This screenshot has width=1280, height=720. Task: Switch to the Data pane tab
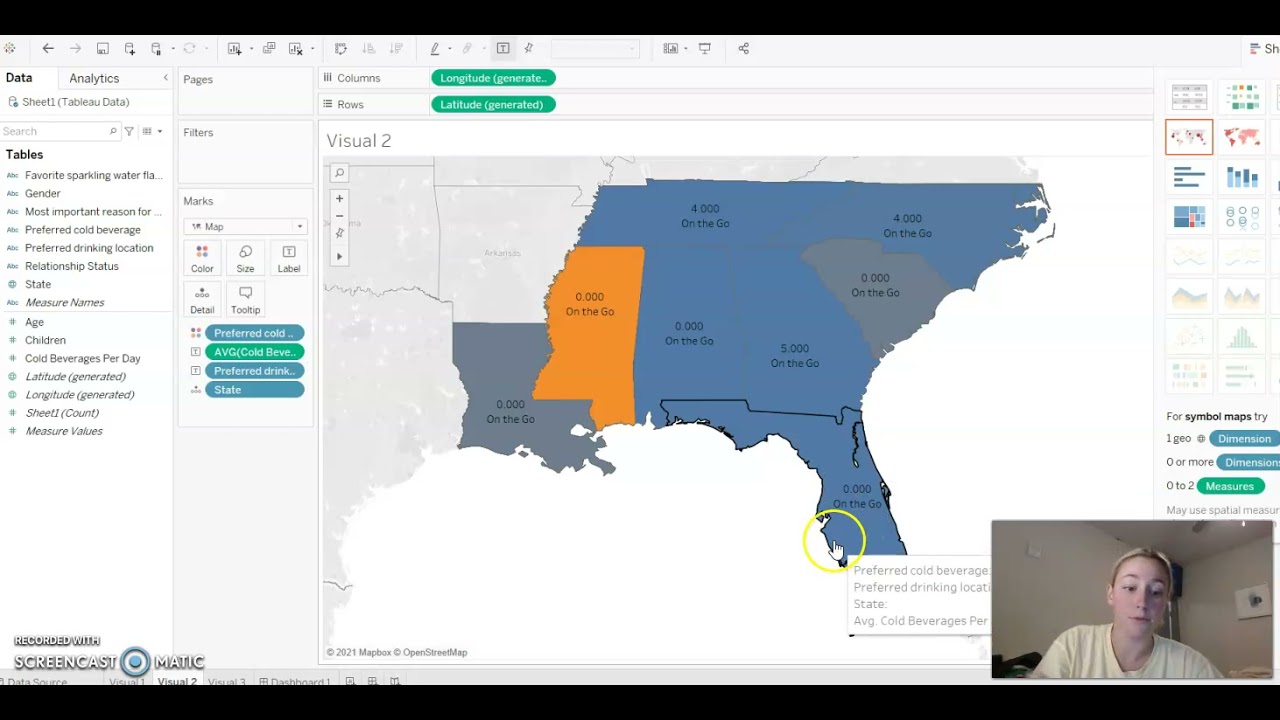[19, 78]
